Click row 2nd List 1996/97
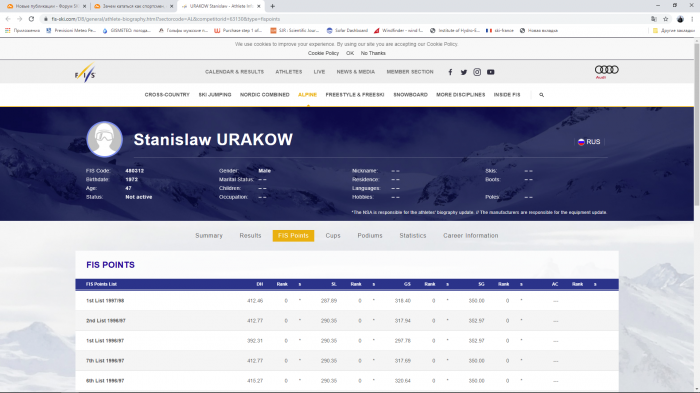 pyautogui.click(x=347, y=321)
